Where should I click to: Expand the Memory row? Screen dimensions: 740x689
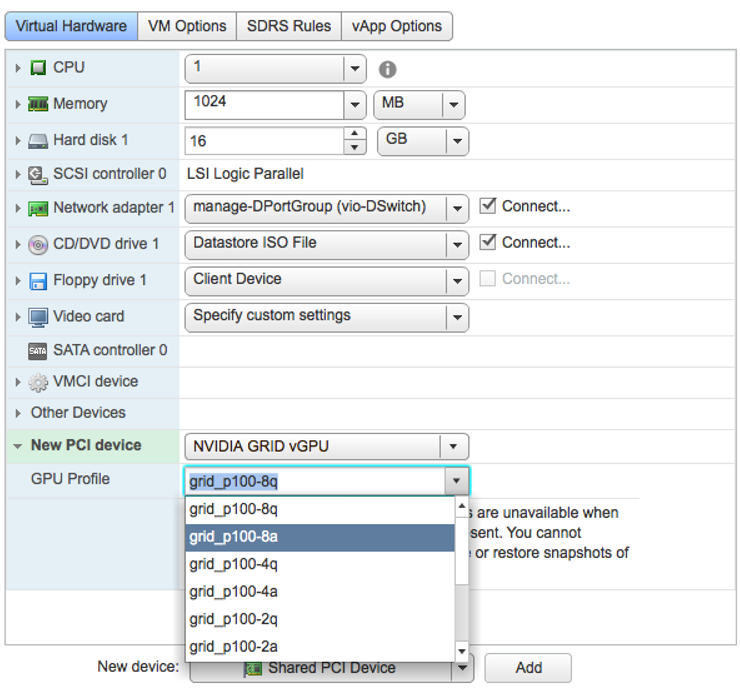pos(18,104)
